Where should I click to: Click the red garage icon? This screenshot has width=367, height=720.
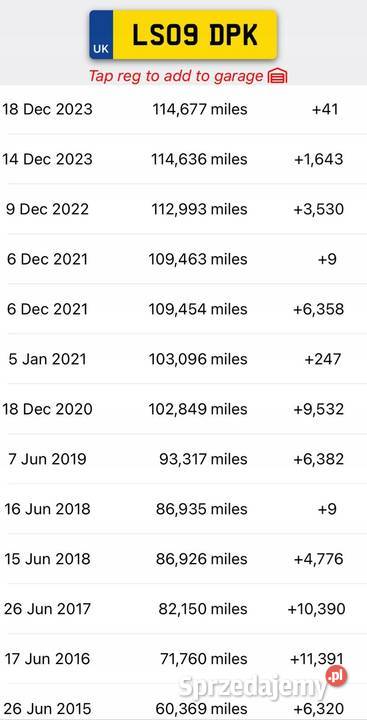[277, 76]
